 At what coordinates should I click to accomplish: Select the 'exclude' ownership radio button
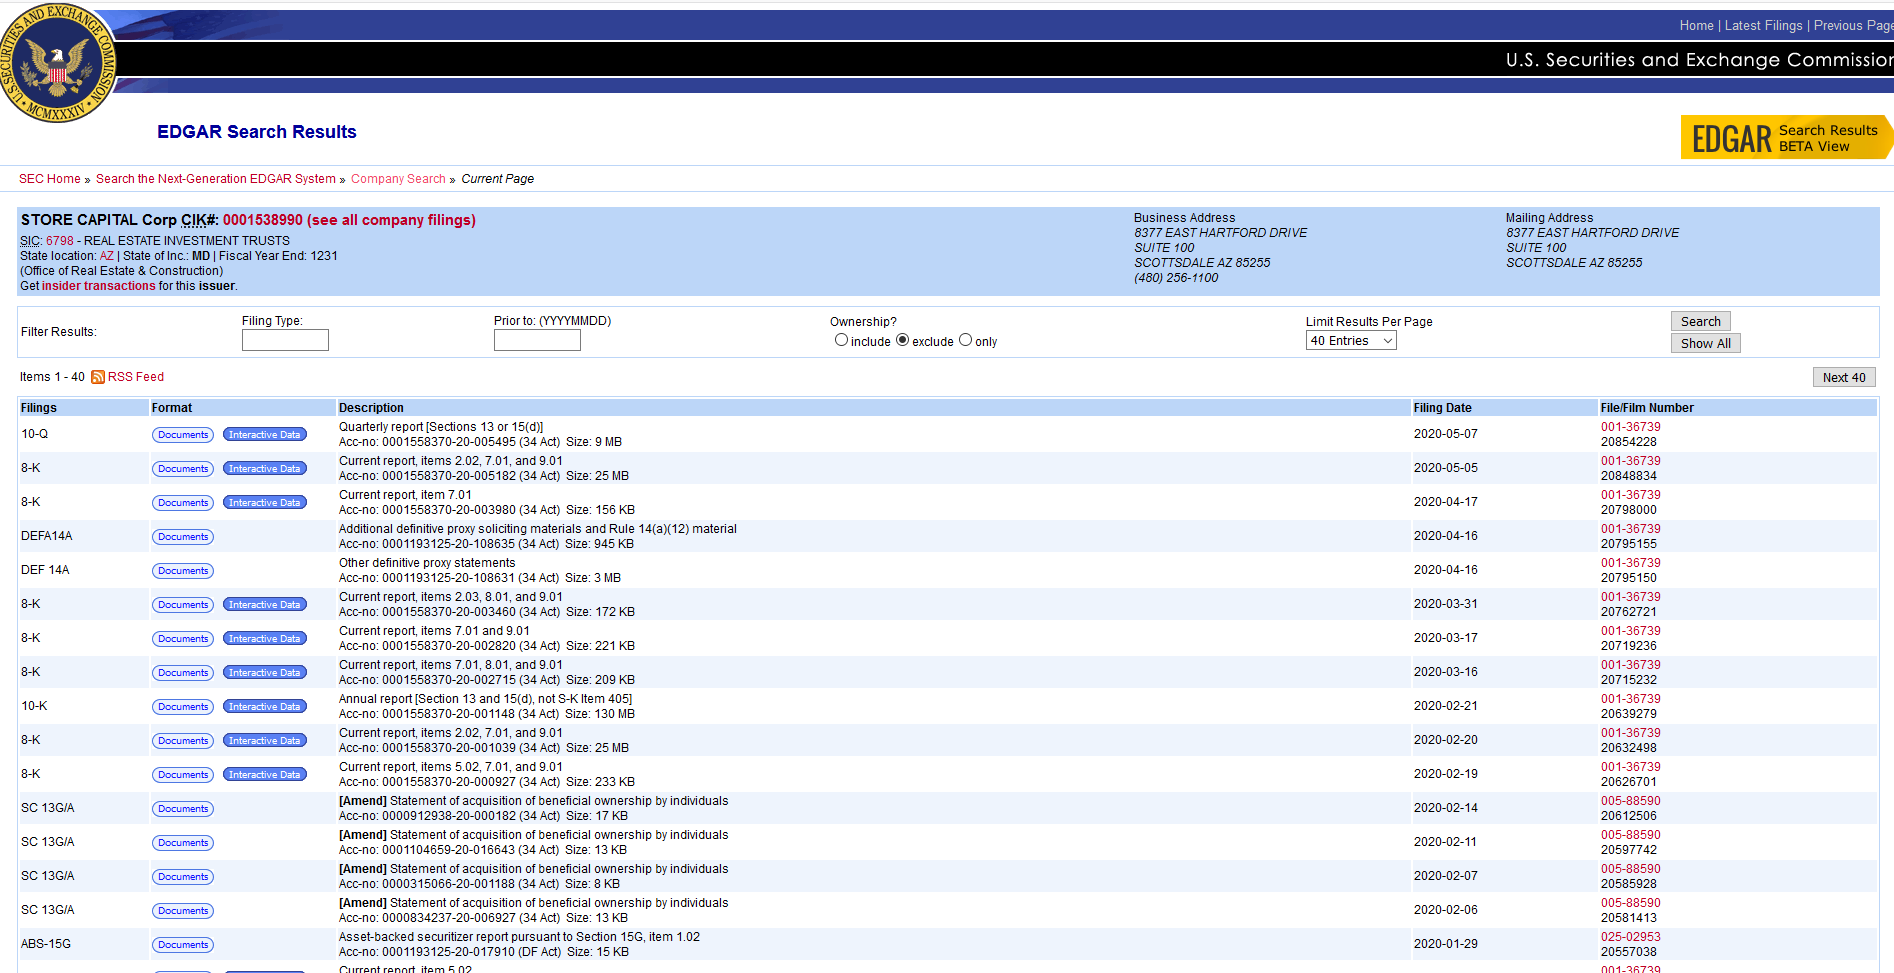tap(902, 340)
